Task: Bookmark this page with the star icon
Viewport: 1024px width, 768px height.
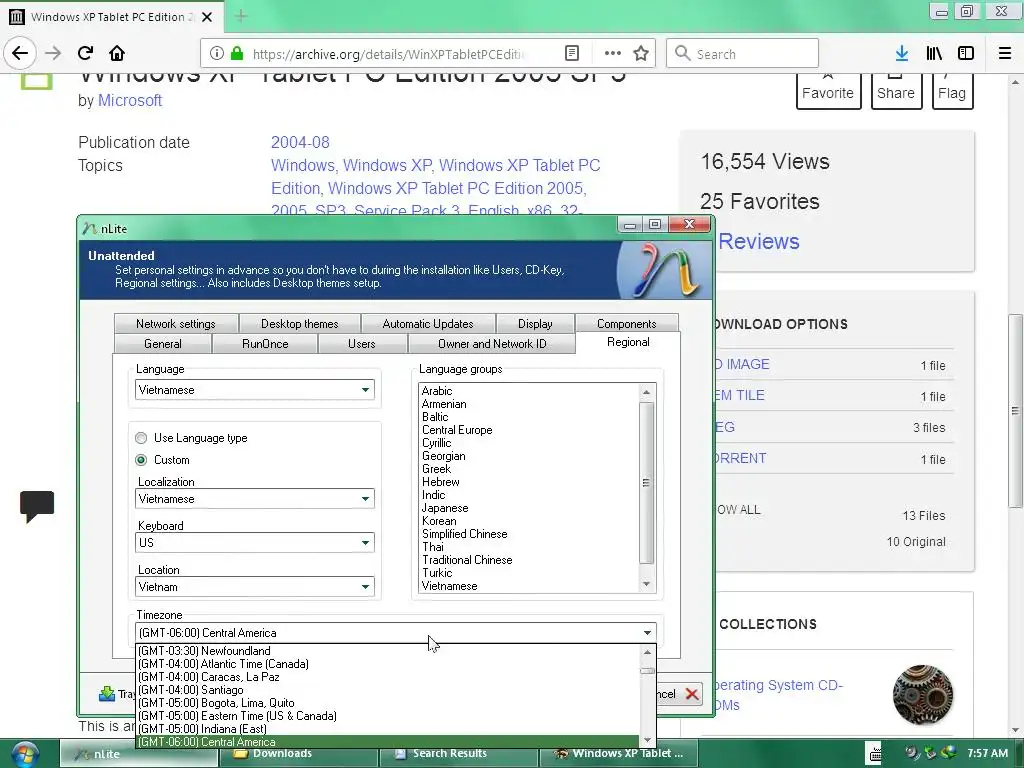Action: [x=641, y=54]
